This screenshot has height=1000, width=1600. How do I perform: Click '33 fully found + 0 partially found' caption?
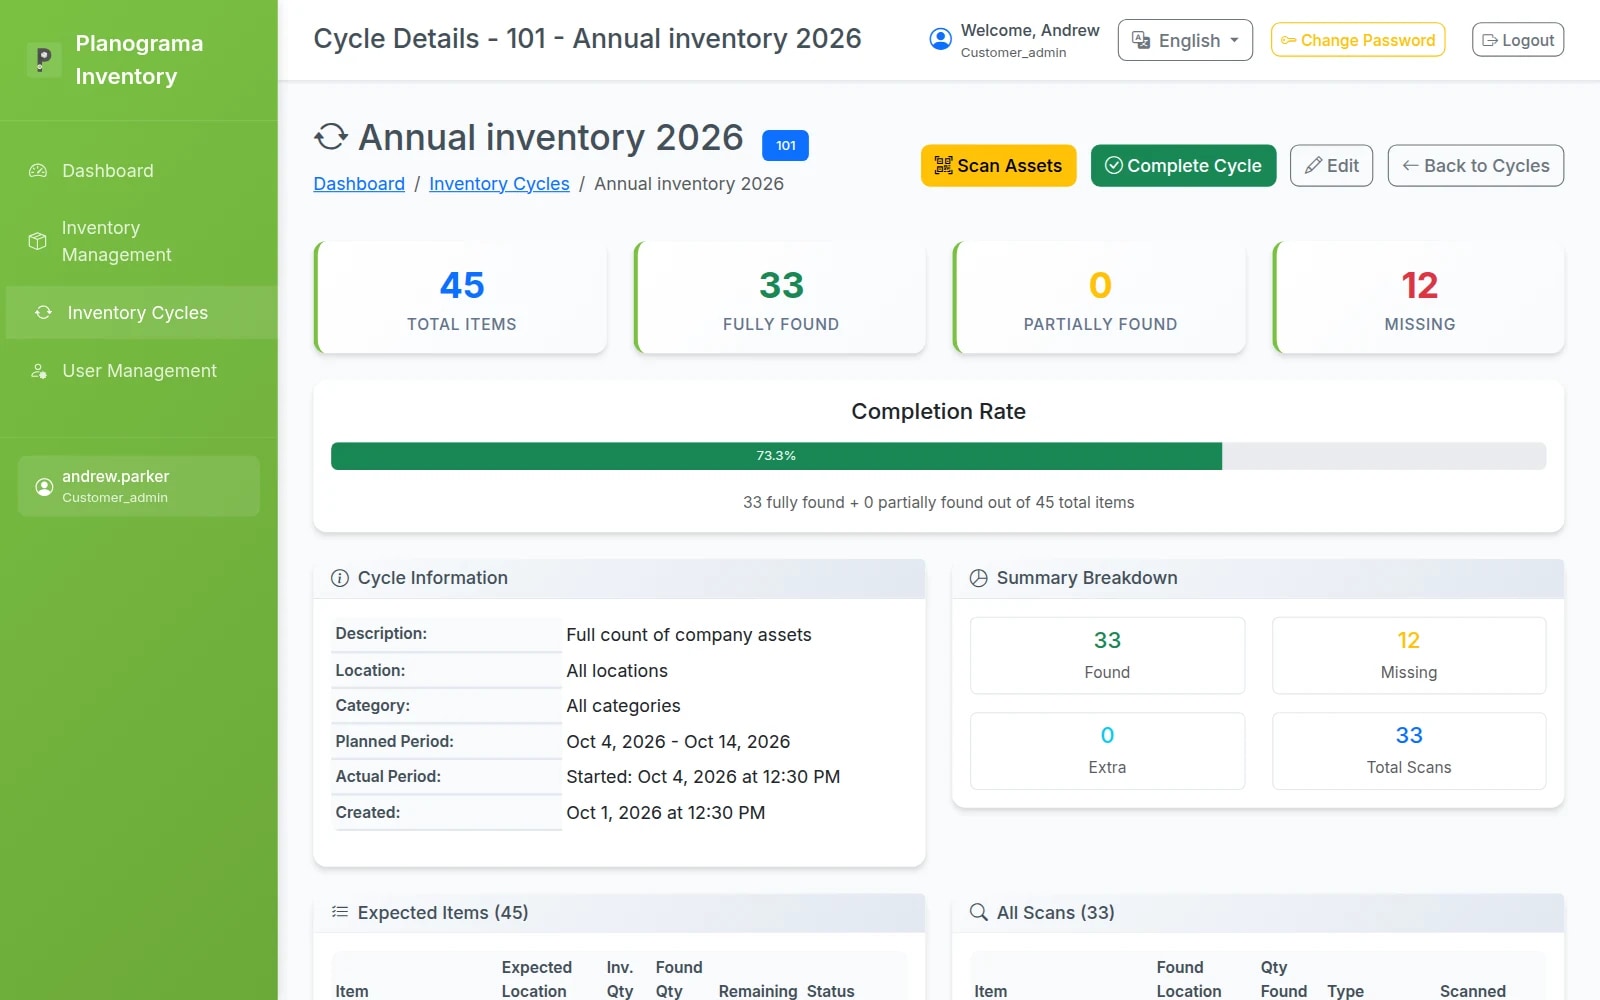[x=938, y=503]
